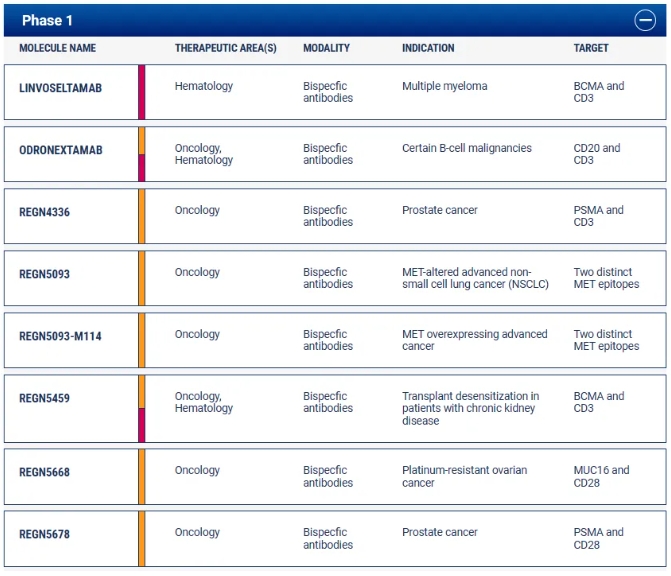Click the Multiple myeloma indication text
This screenshot has width=671, height=576.
point(444,86)
